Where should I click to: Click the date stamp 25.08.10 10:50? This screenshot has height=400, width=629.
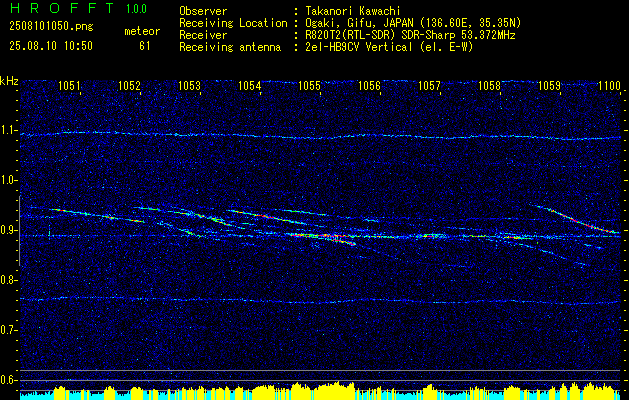click(x=51, y=46)
